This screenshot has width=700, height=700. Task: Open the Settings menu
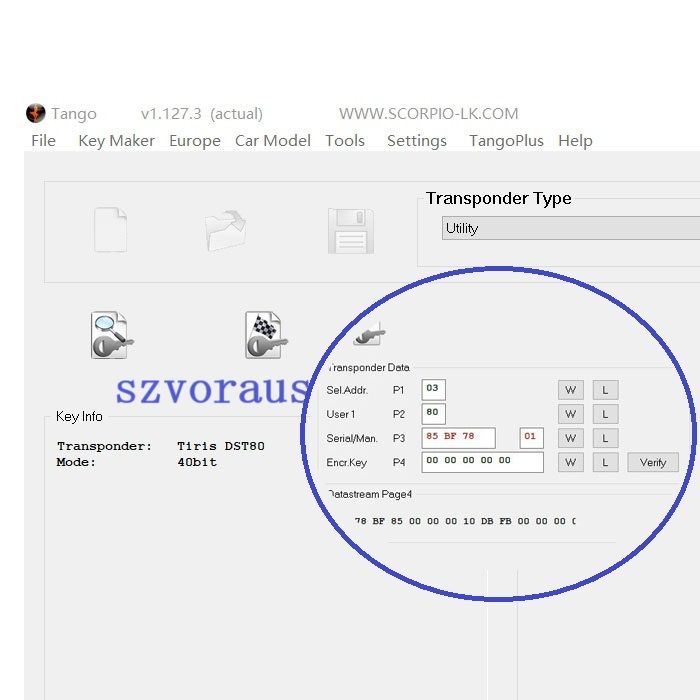pos(416,141)
